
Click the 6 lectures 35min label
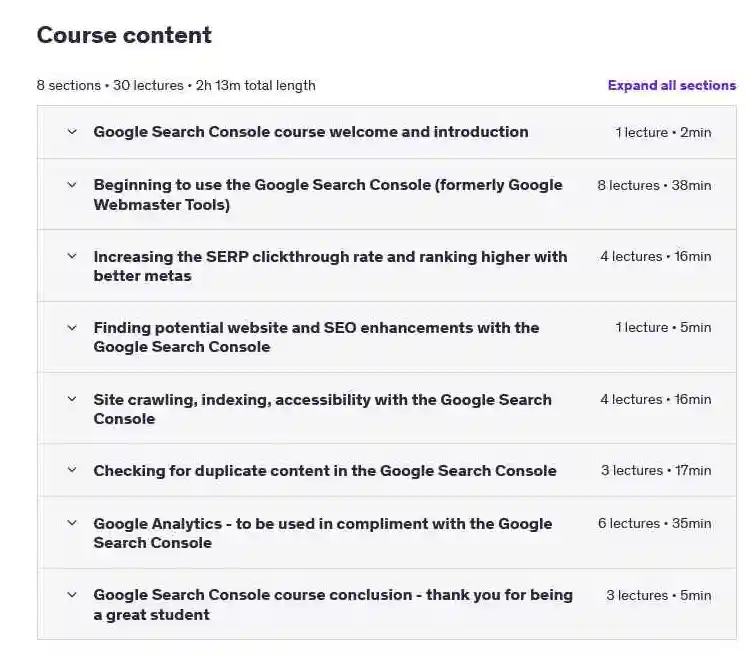654,524
